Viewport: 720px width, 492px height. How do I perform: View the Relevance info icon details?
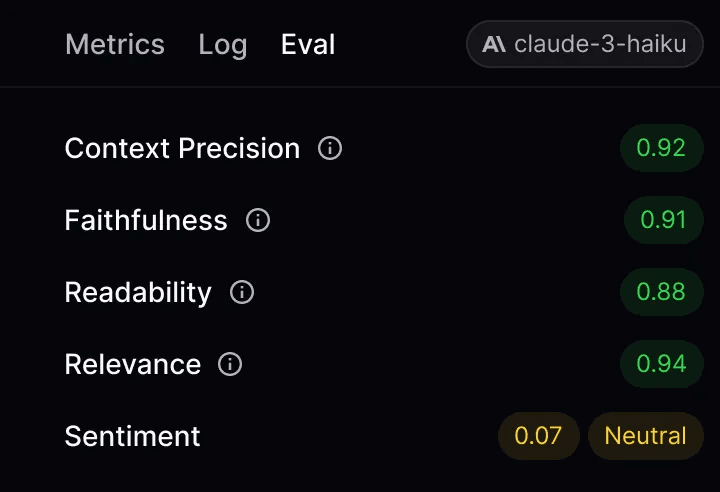(x=230, y=364)
